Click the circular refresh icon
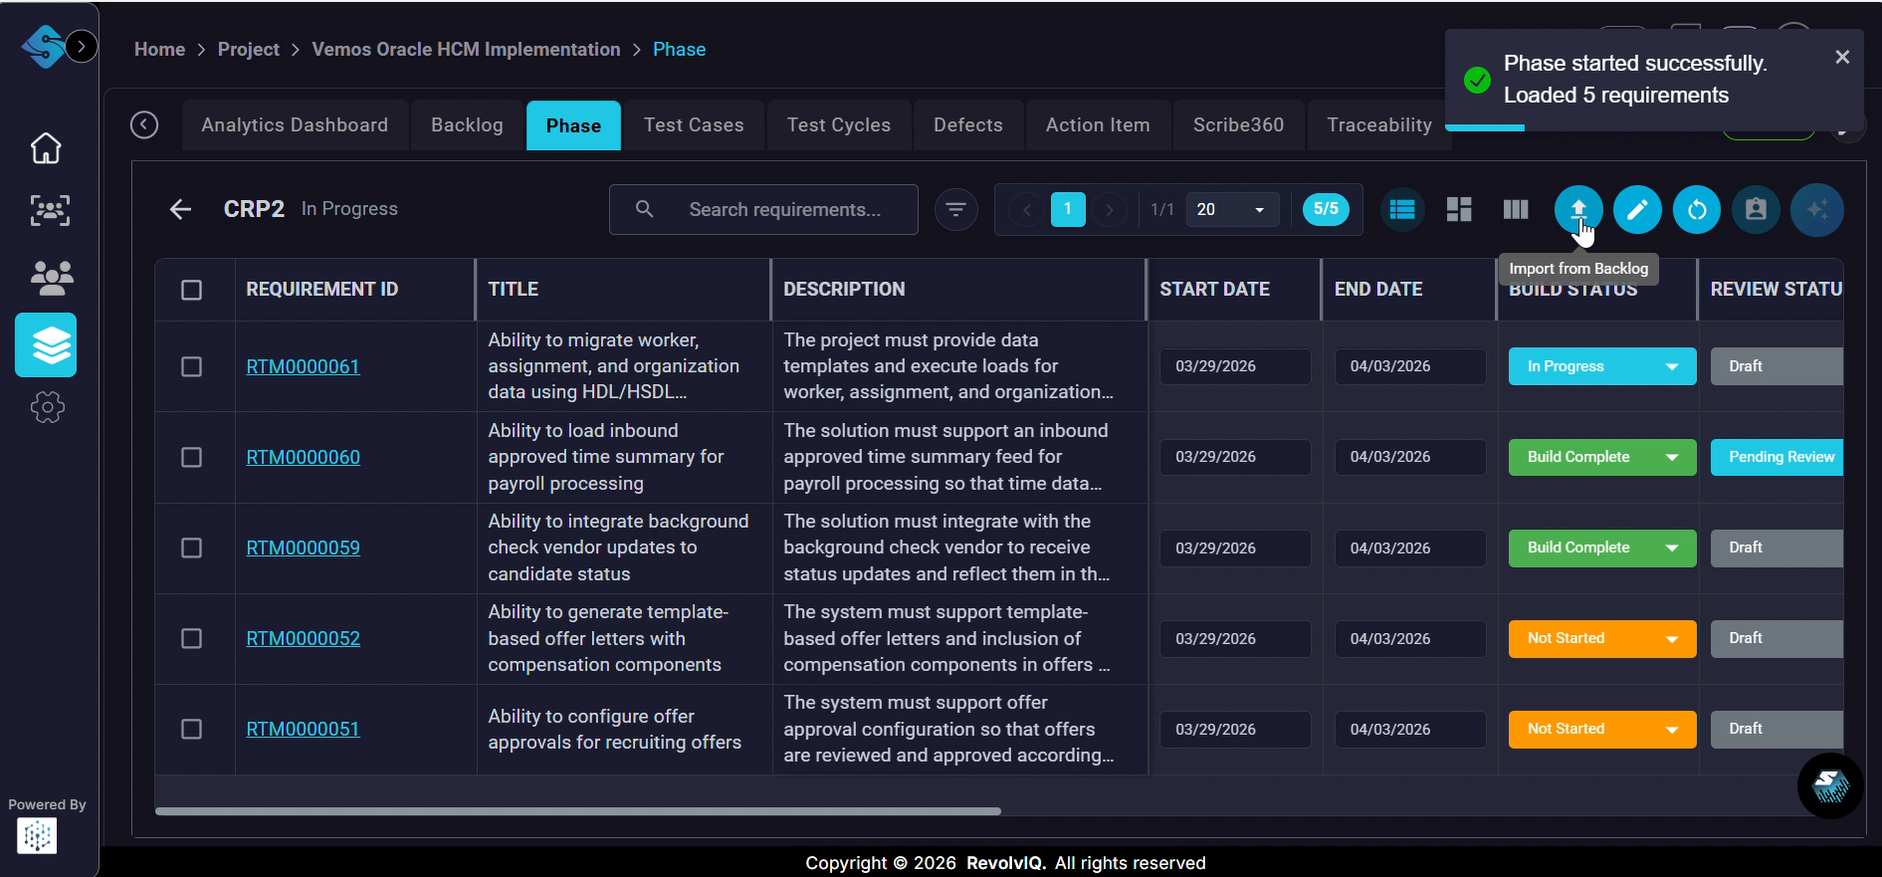This screenshot has width=1882, height=877. (1697, 210)
